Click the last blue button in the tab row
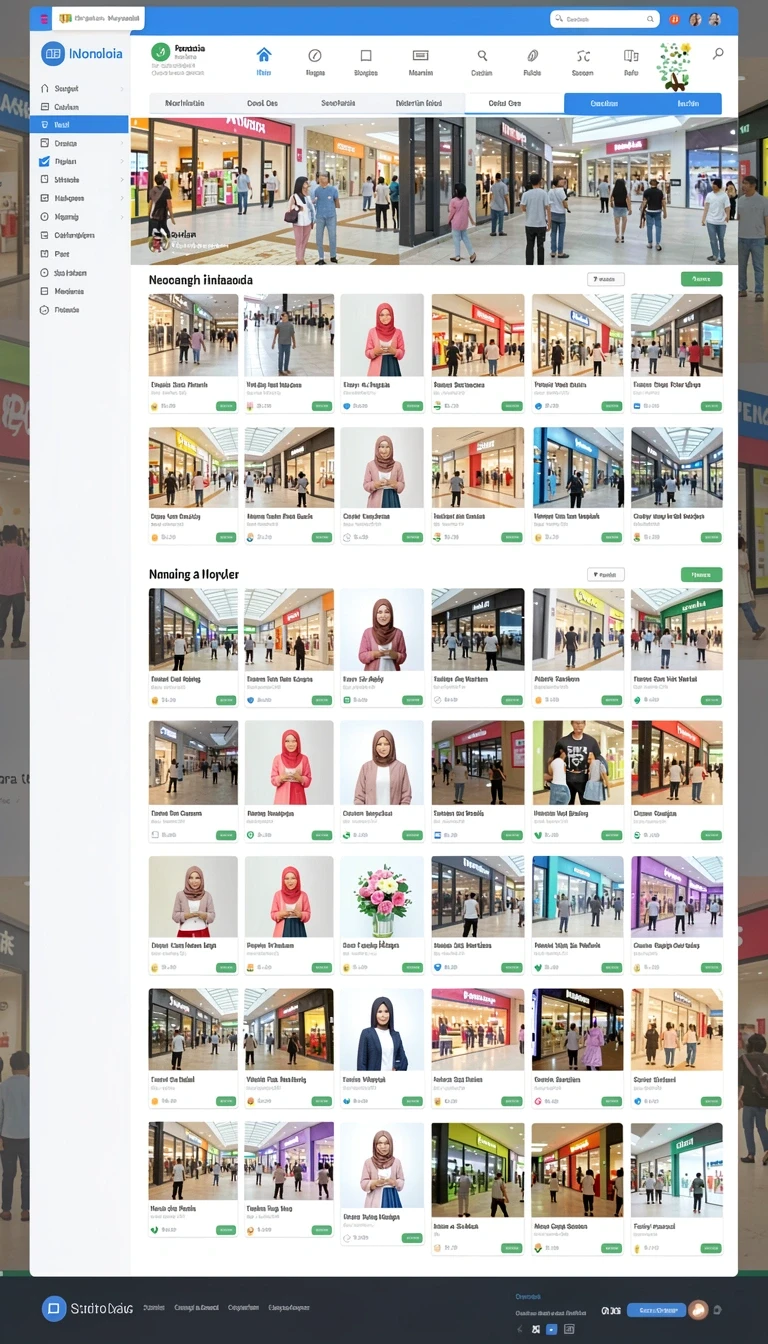This screenshot has width=768, height=1344. pyautogui.click(x=687, y=103)
